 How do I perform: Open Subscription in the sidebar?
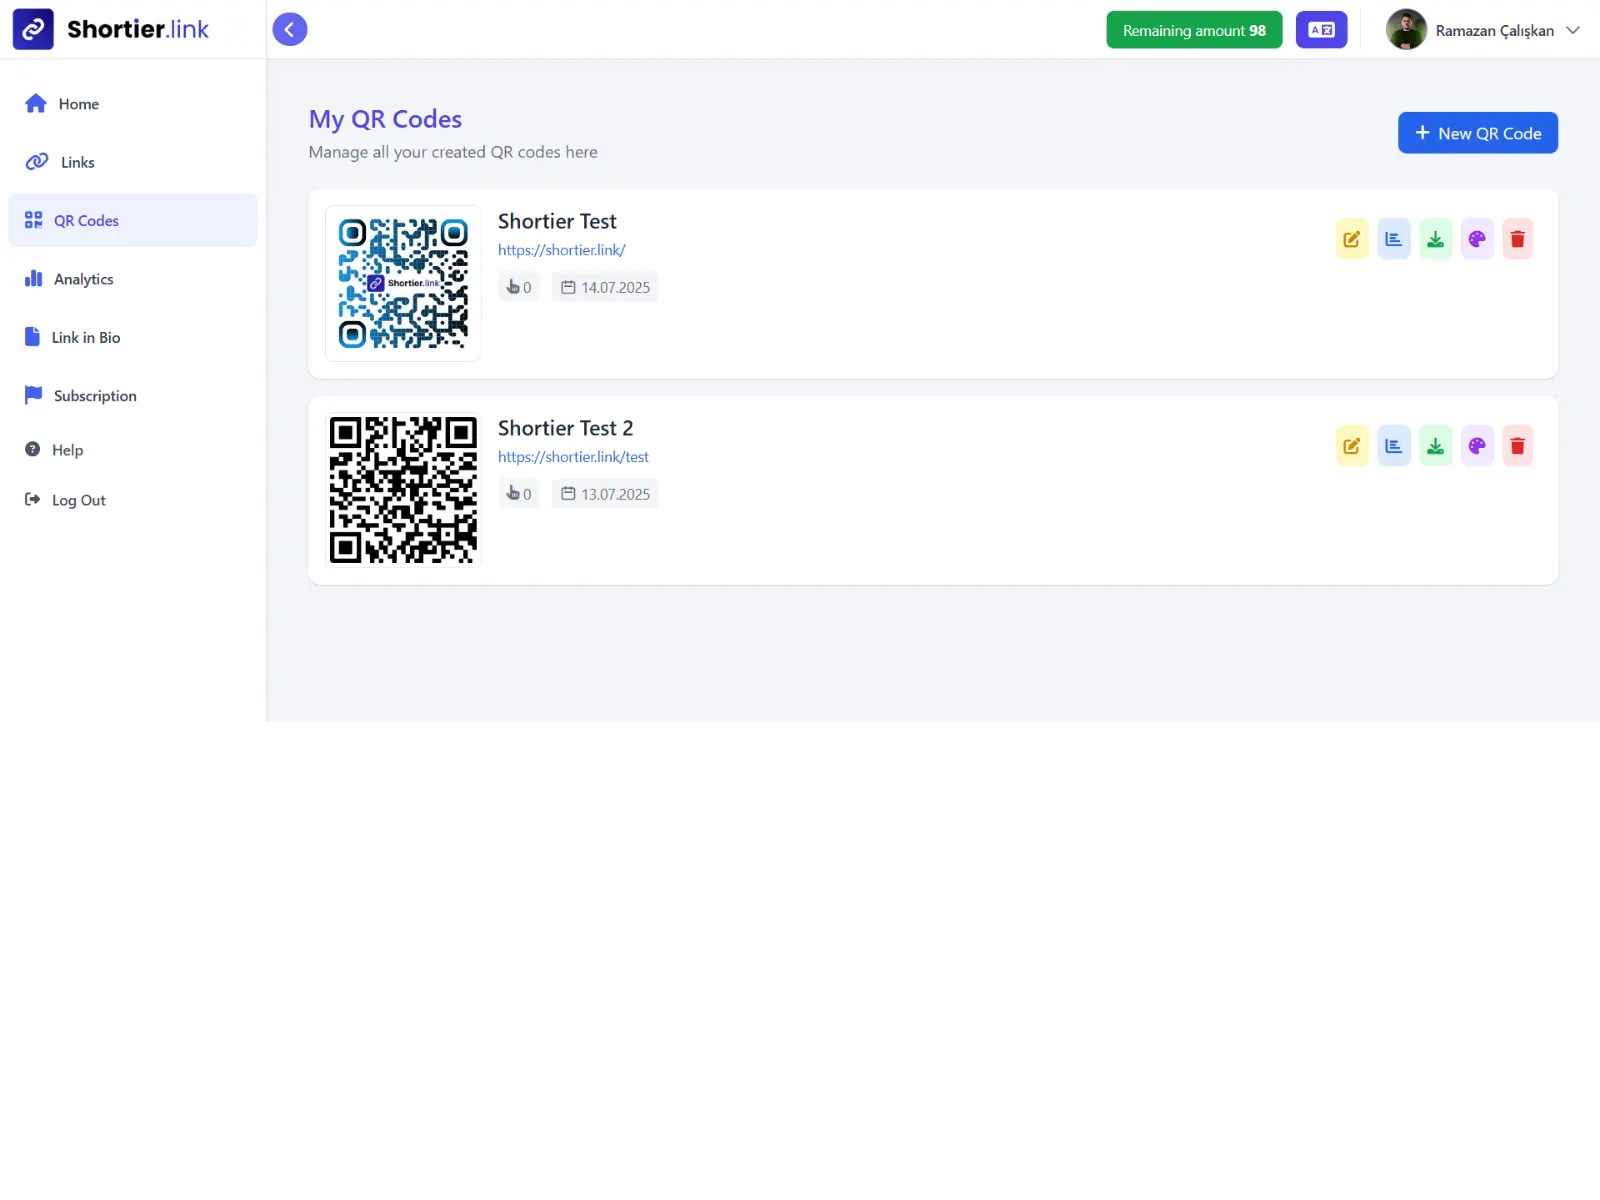133,396
